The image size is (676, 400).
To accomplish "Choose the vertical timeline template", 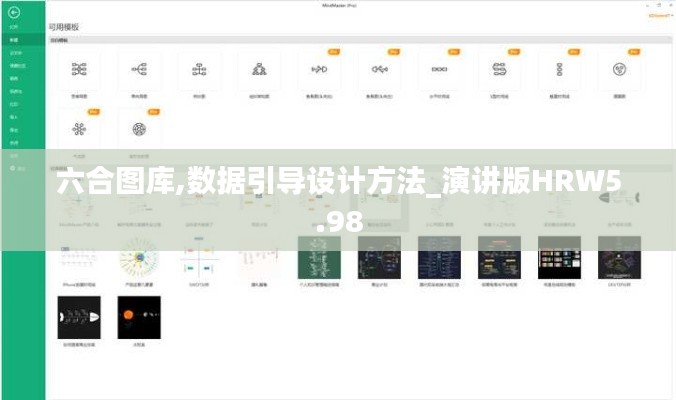I will [x=559, y=69].
